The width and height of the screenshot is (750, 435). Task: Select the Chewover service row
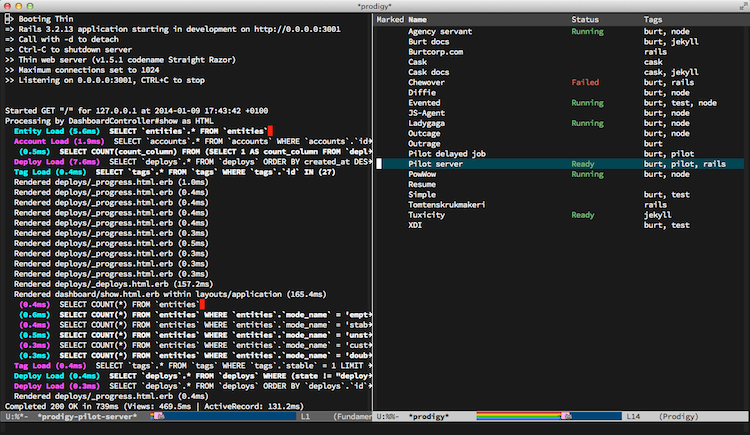point(428,81)
